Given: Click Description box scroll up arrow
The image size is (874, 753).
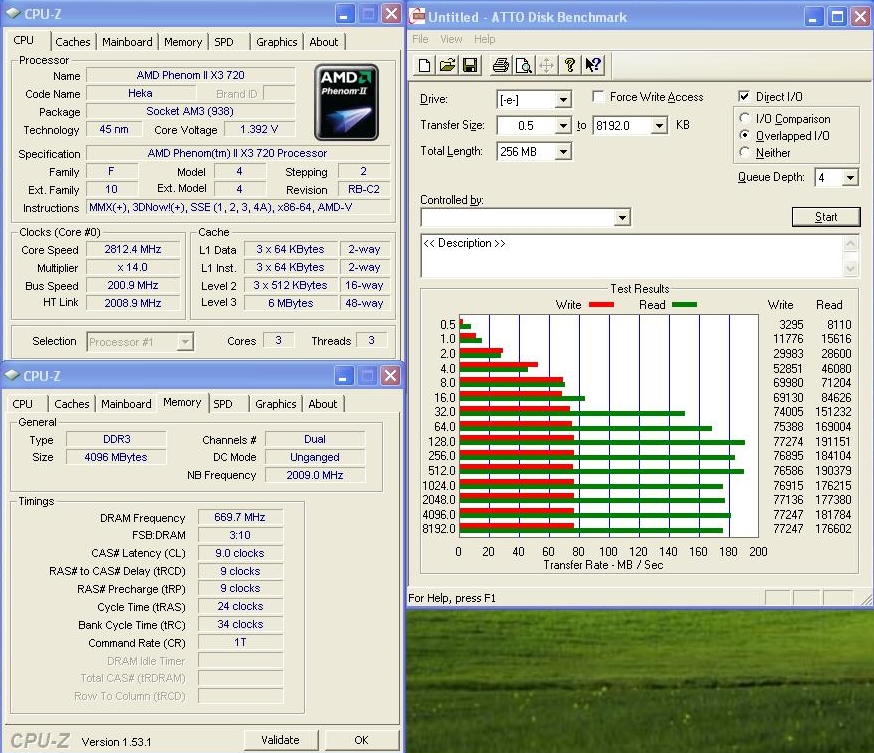Looking at the screenshot, I should coord(850,244).
